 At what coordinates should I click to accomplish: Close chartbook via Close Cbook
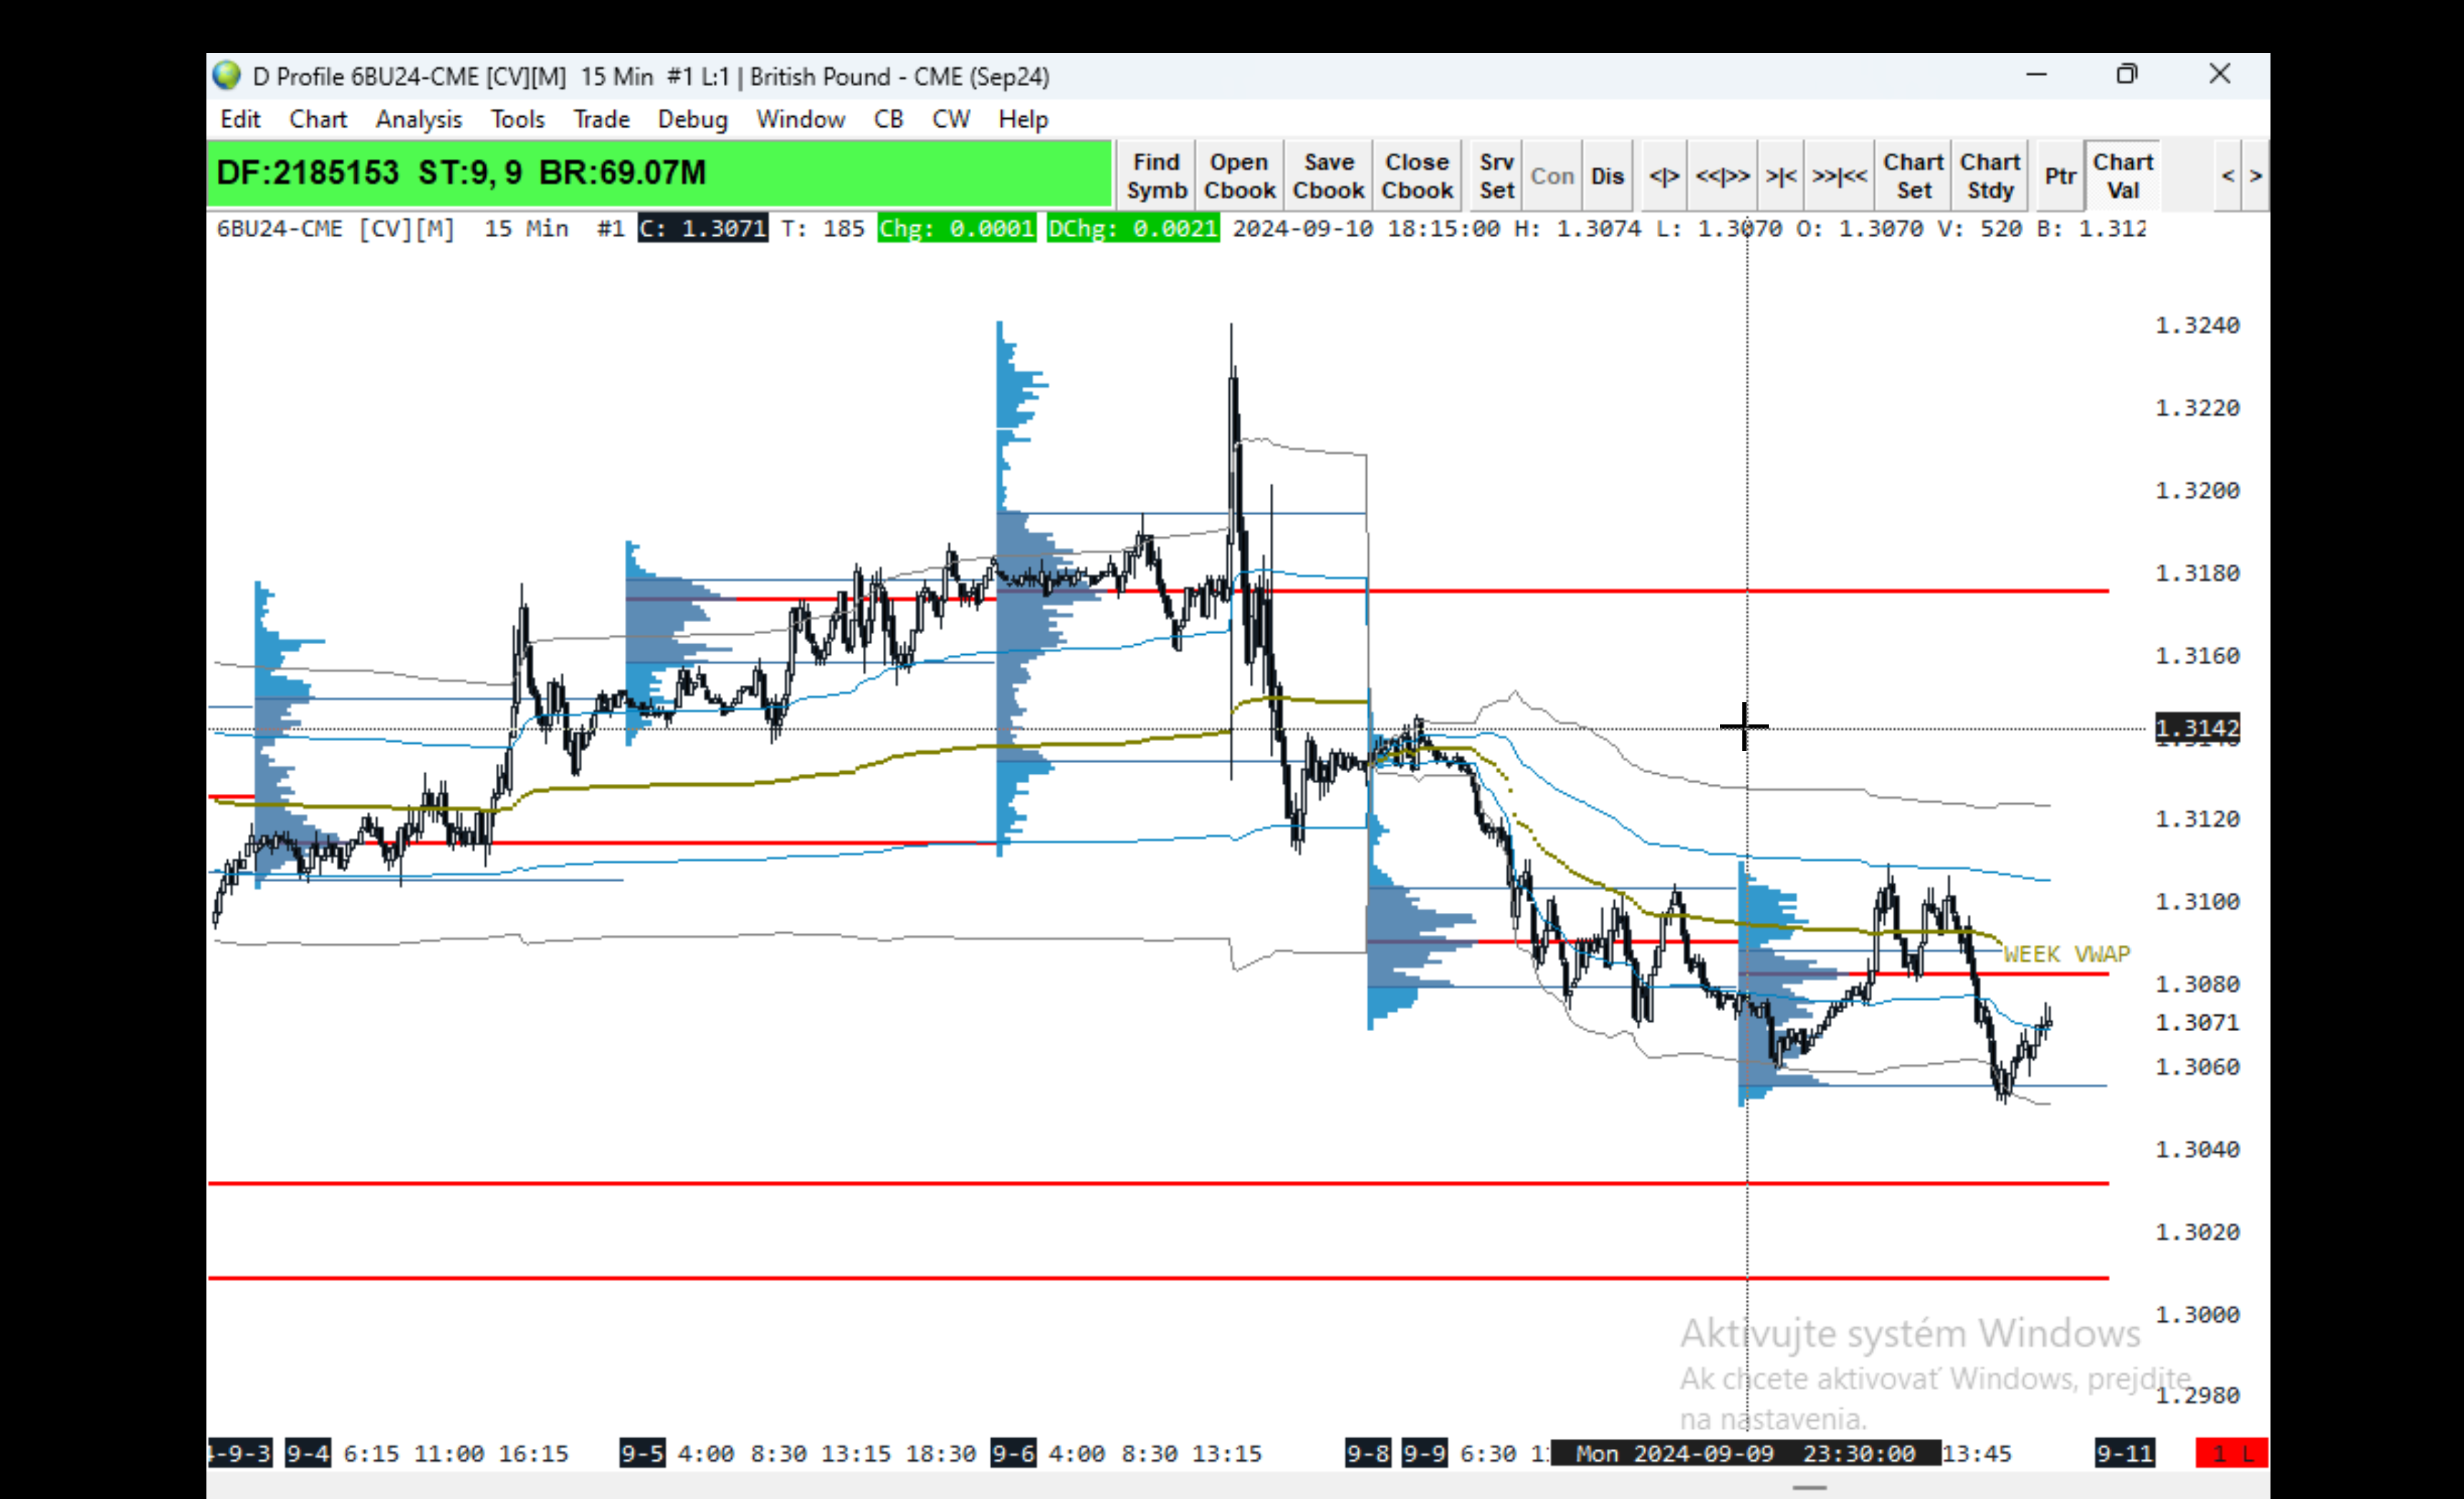(x=1417, y=176)
